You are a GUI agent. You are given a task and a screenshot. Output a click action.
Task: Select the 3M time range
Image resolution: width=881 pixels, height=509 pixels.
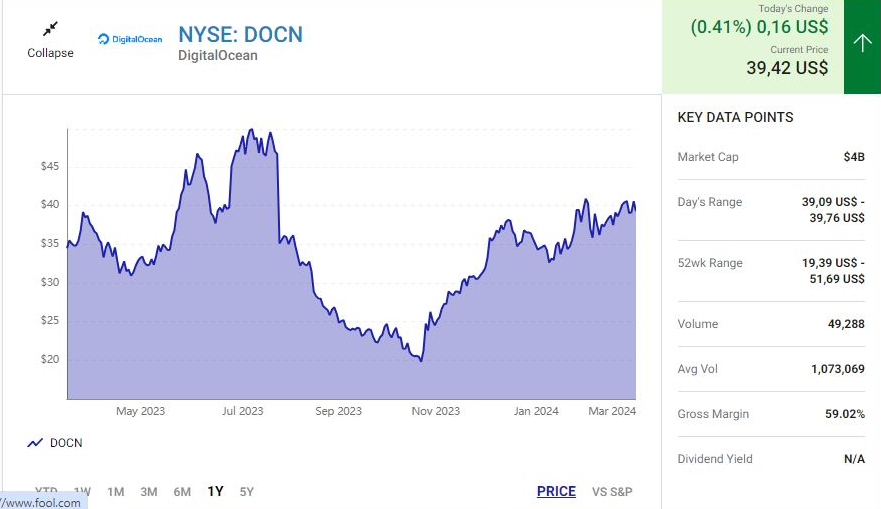pos(149,491)
